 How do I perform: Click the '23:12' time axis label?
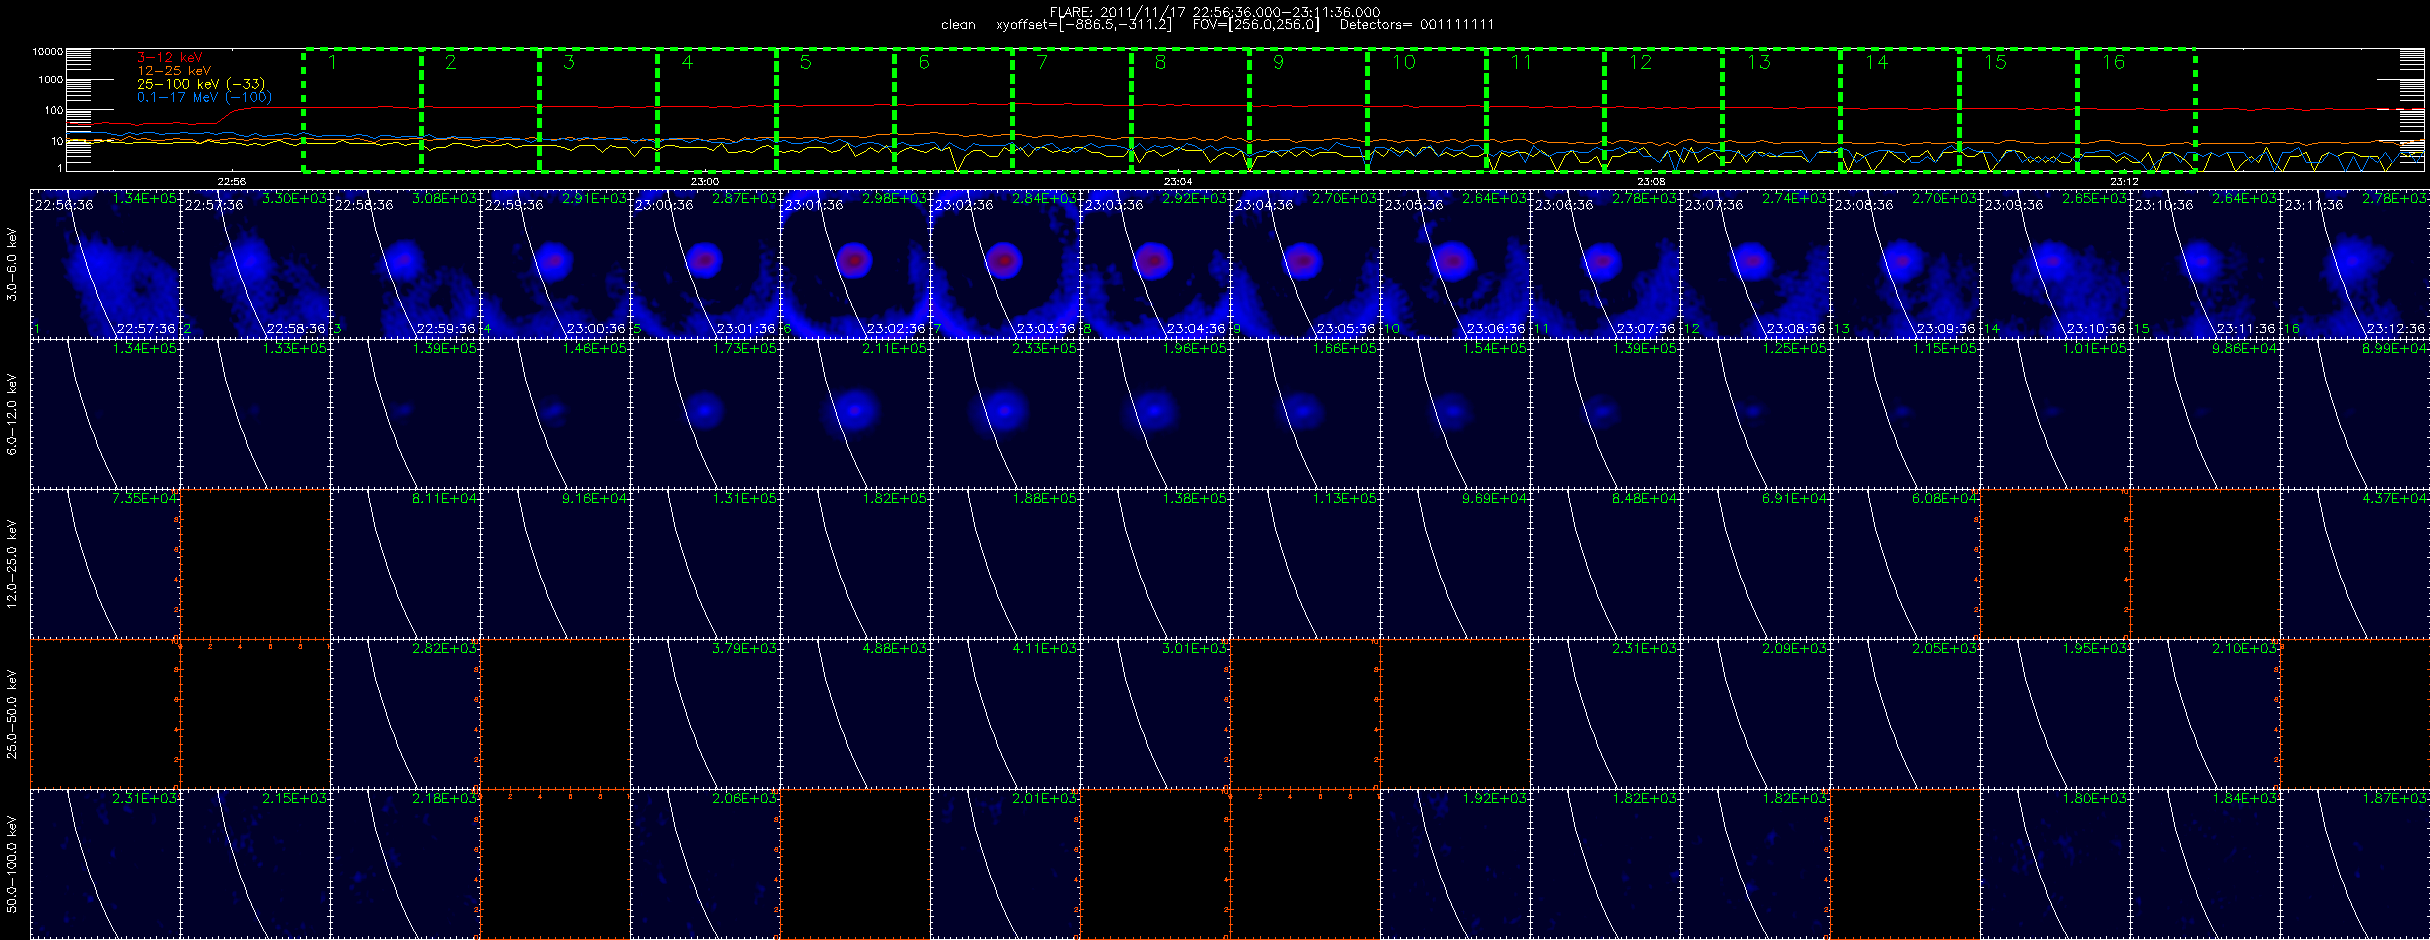pyautogui.click(x=2124, y=182)
